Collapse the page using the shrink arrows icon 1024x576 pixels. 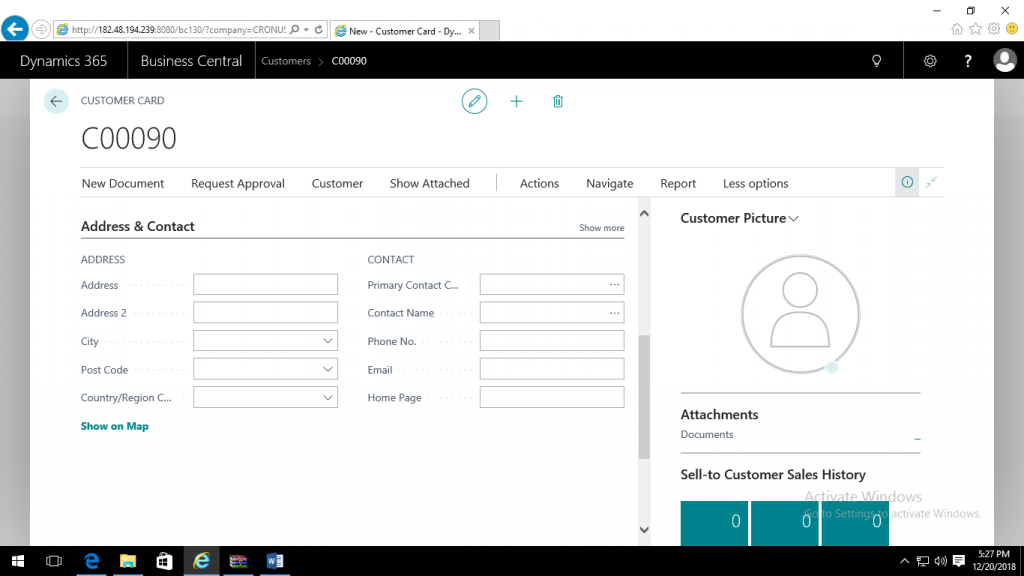coord(931,183)
